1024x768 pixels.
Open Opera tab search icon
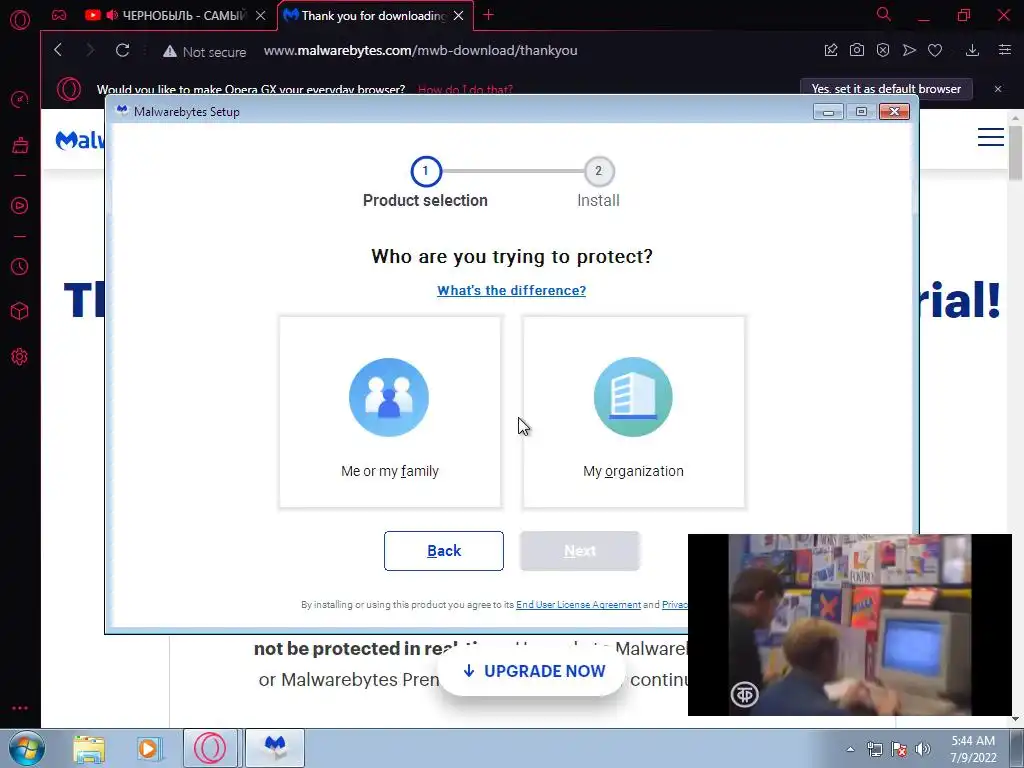click(884, 14)
